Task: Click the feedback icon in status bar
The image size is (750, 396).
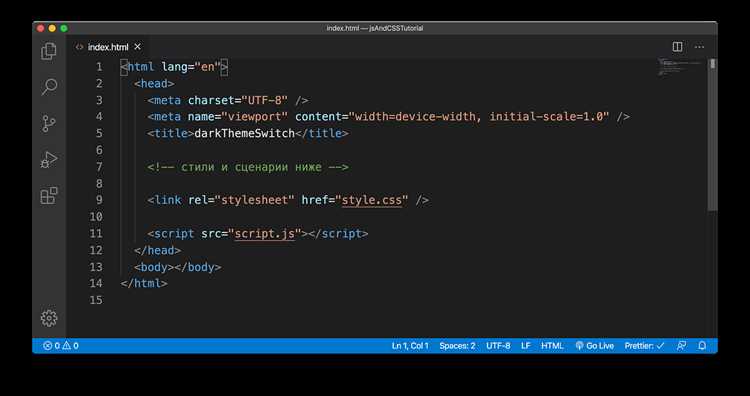Action: [682, 345]
